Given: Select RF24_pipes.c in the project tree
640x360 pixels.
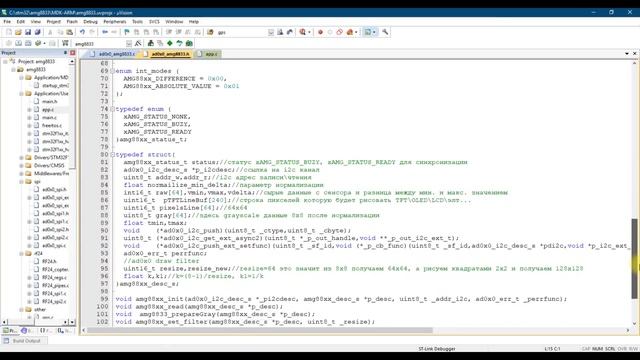Looking at the screenshot, I should click(x=55, y=285).
